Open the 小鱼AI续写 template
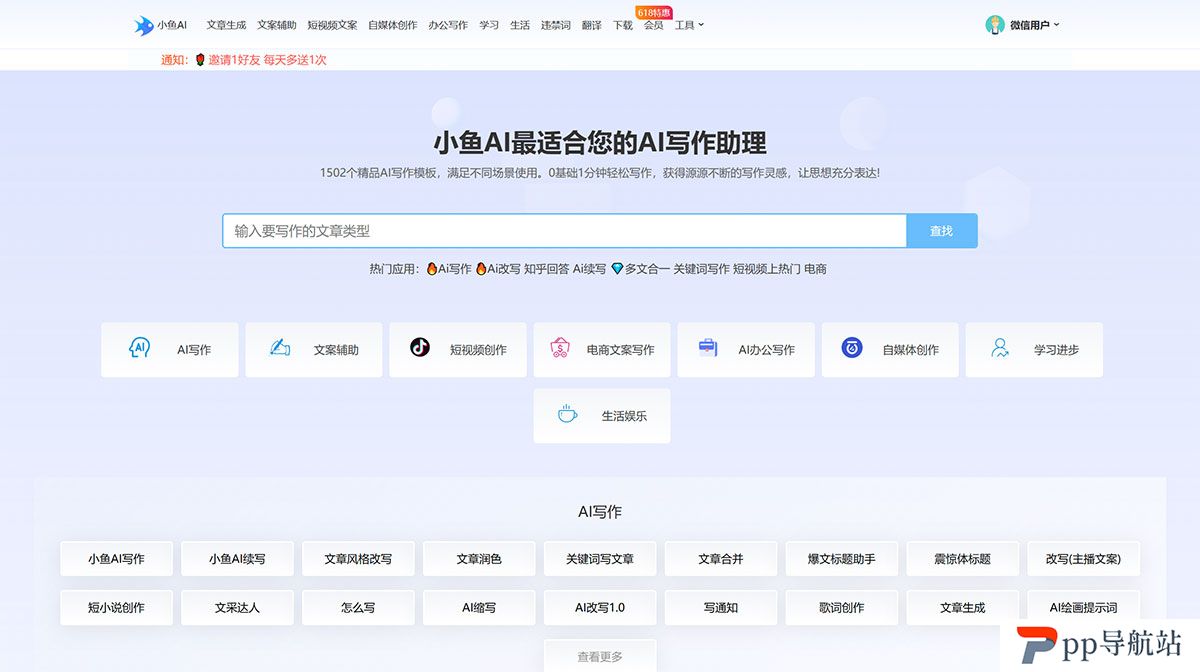Screen dimensions: 1200x672 coord(237,559)
